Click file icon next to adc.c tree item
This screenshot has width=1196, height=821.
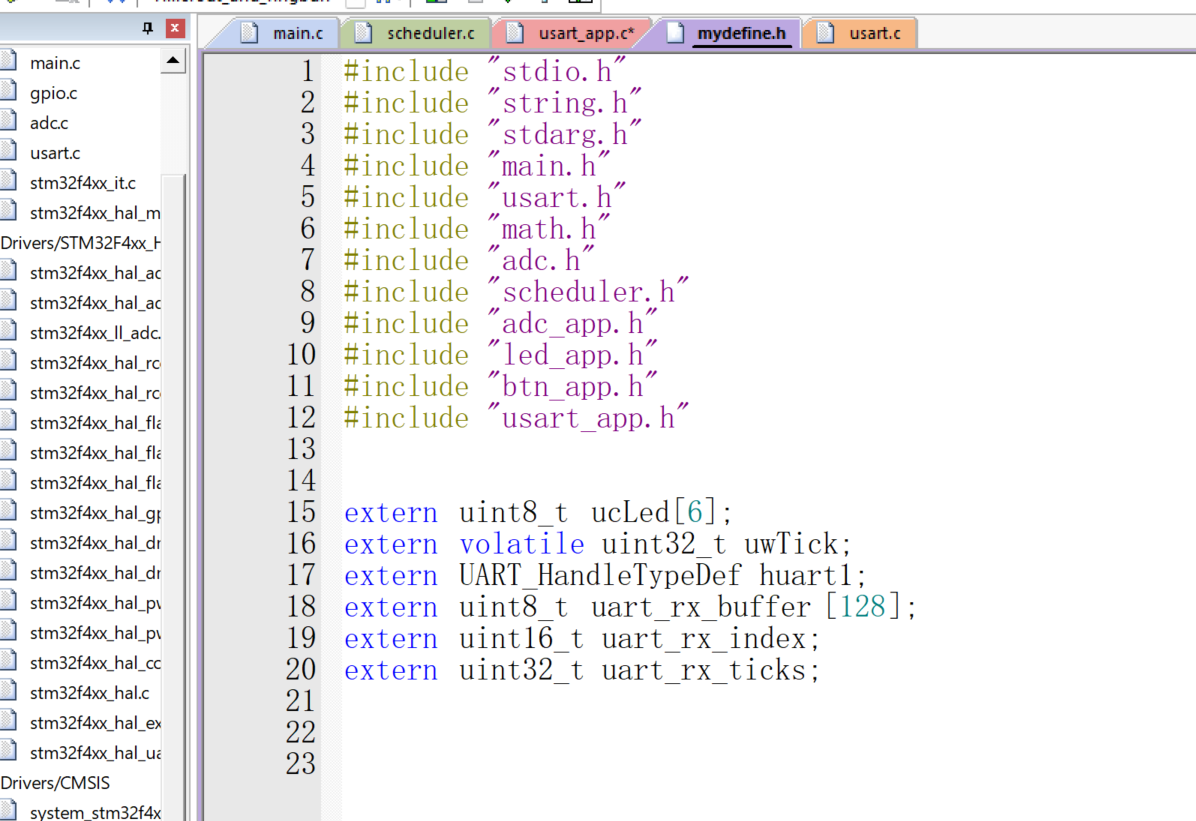[8, 121]
